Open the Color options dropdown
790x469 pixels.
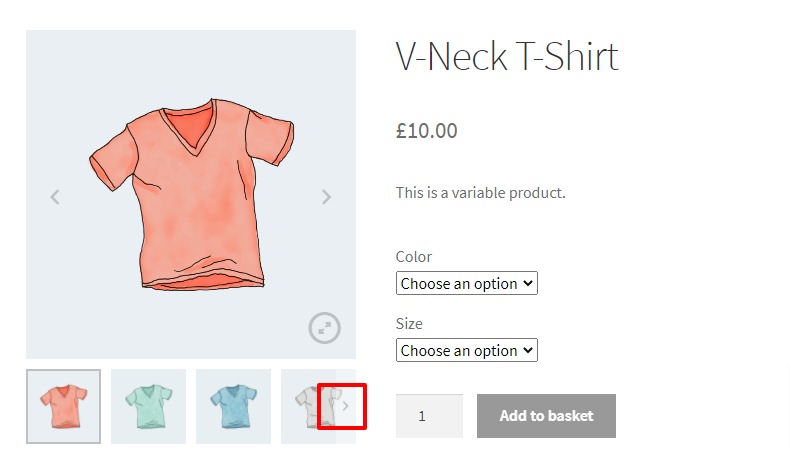click(x=466, y=284)
